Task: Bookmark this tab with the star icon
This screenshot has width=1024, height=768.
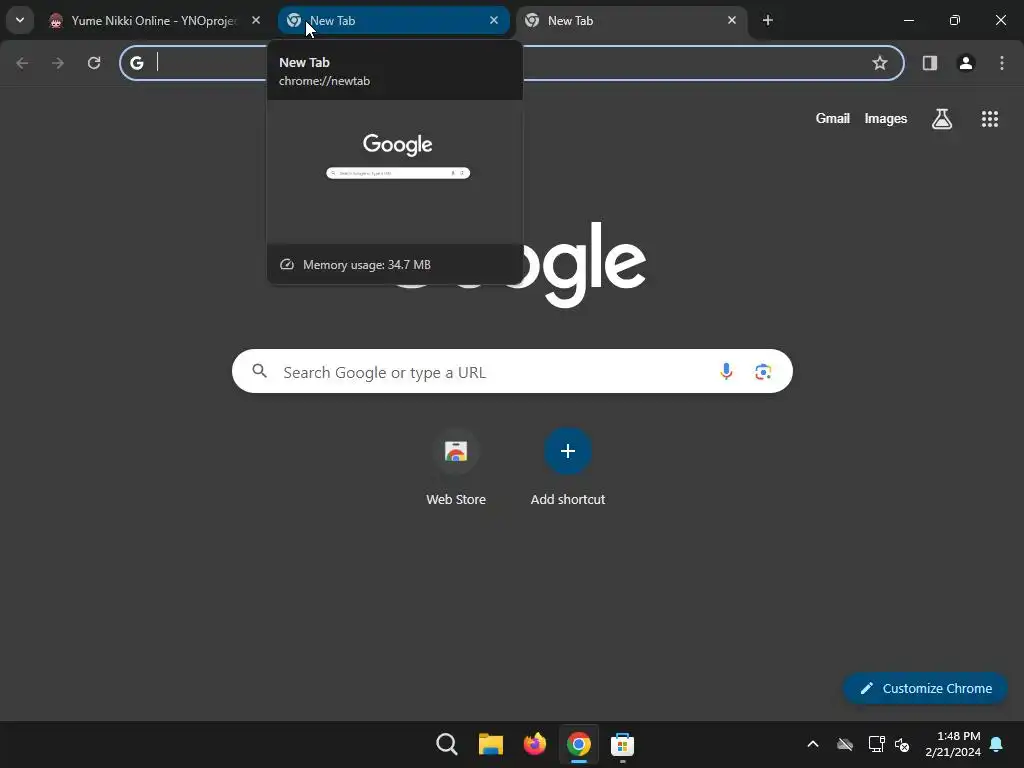Action: point(880,63)
